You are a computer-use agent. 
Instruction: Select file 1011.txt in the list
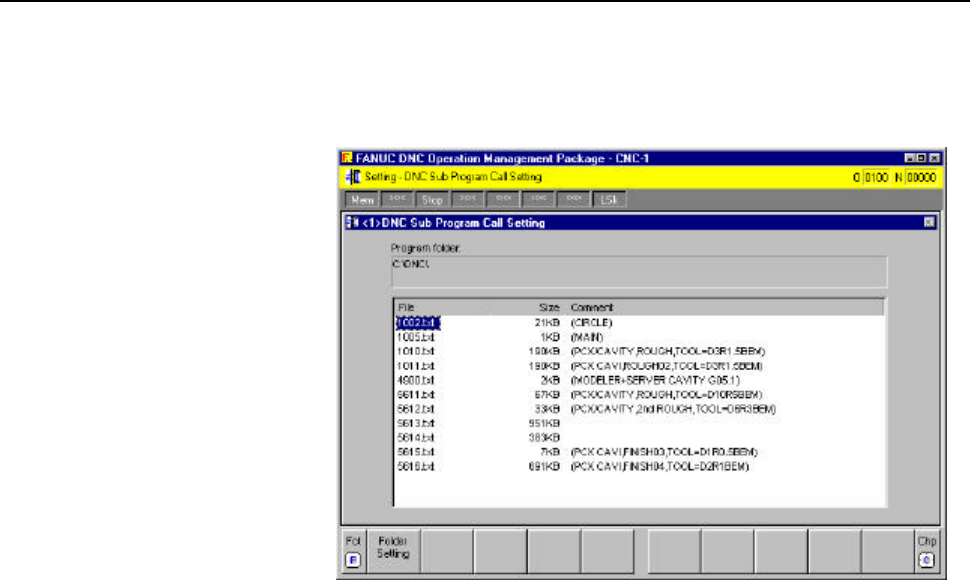pos(416,366)
